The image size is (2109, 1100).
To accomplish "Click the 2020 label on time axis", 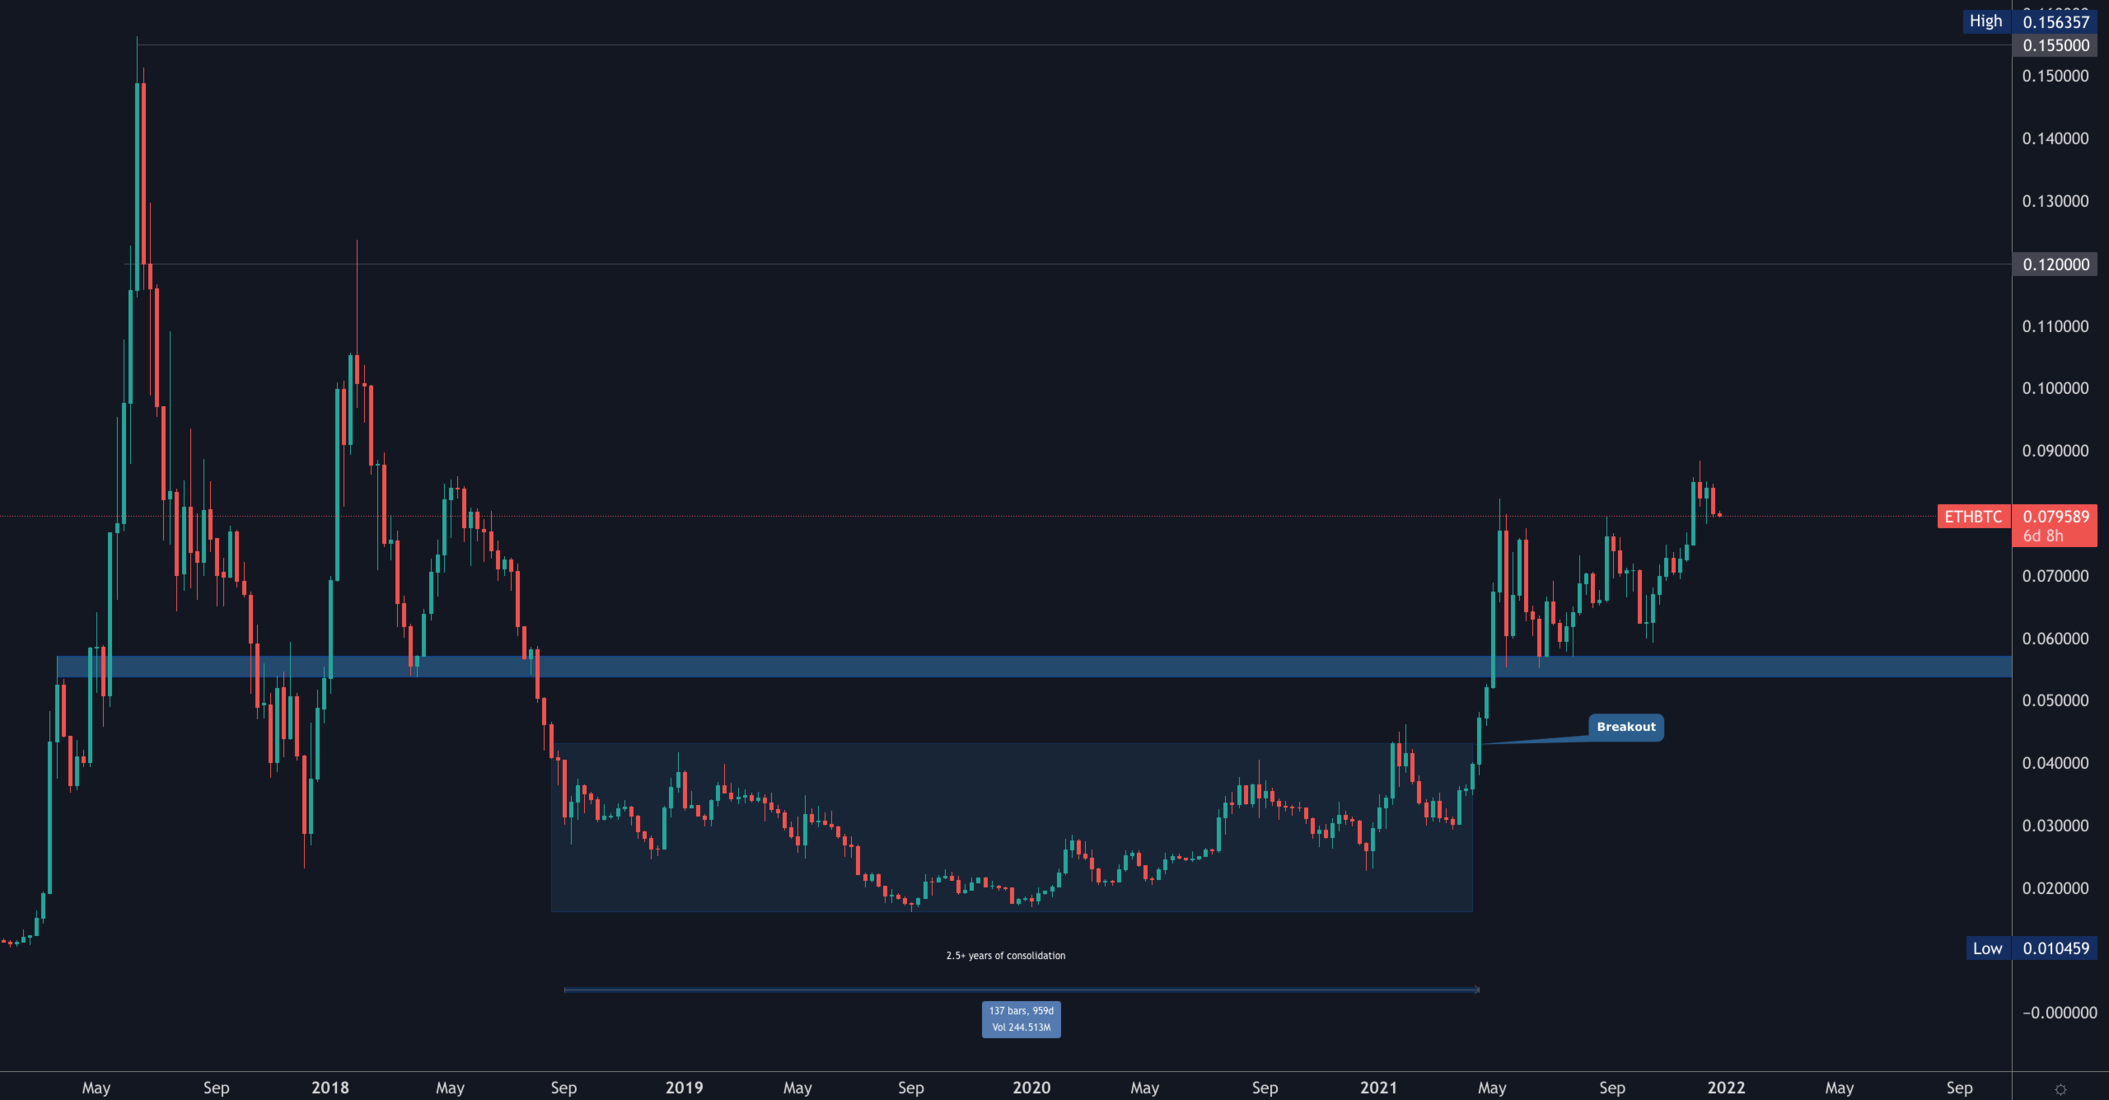I will pyautogui.click(x=1031, y=1087).
